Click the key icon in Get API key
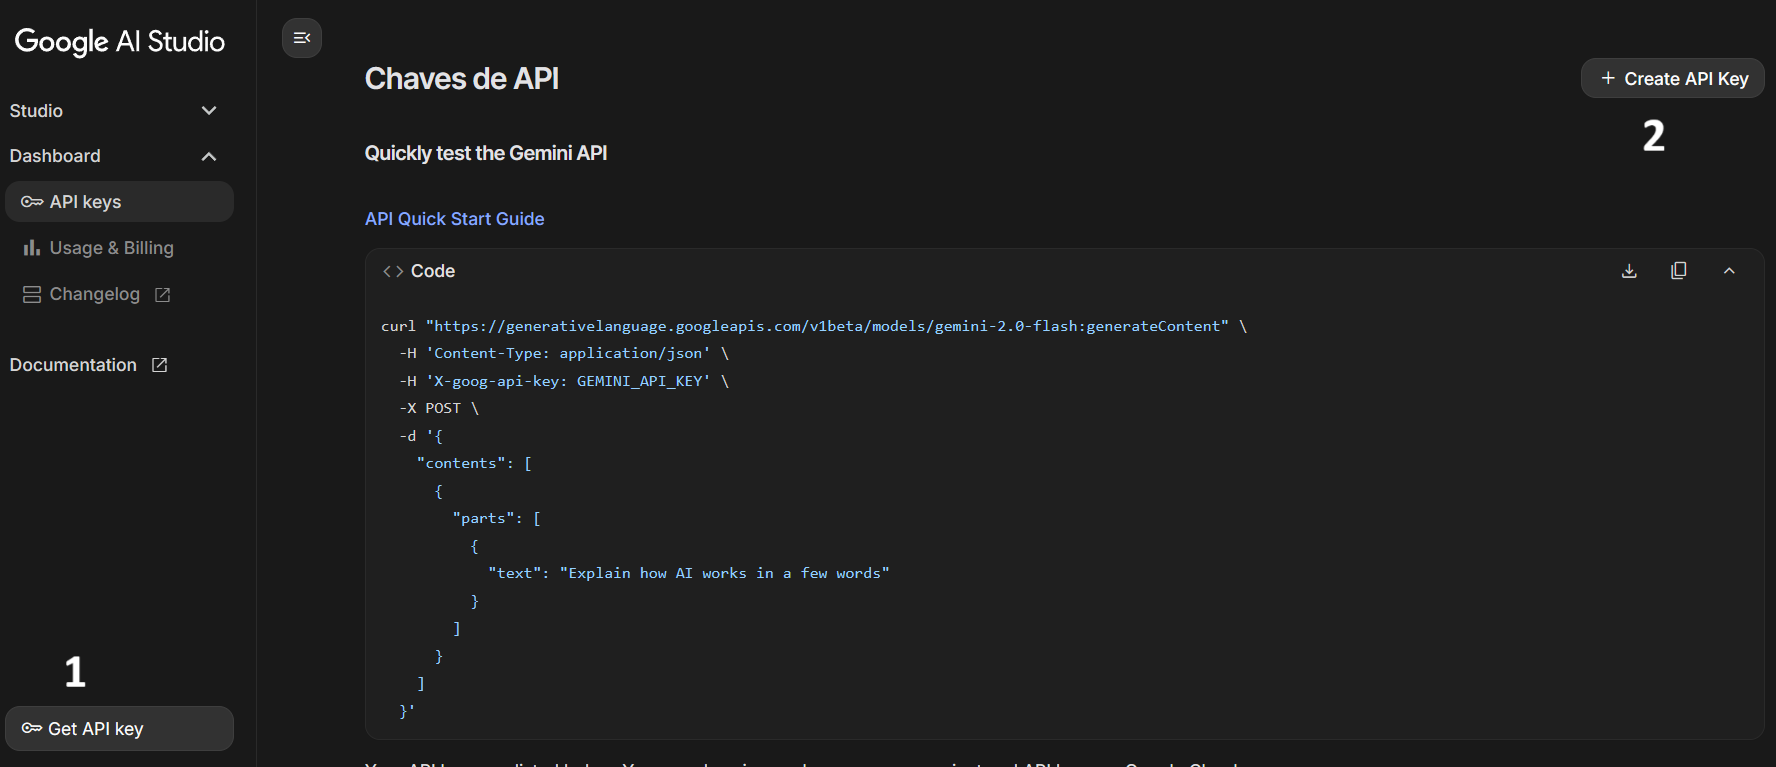Viewport: 1776px width, 767px height. coord(32,729)
